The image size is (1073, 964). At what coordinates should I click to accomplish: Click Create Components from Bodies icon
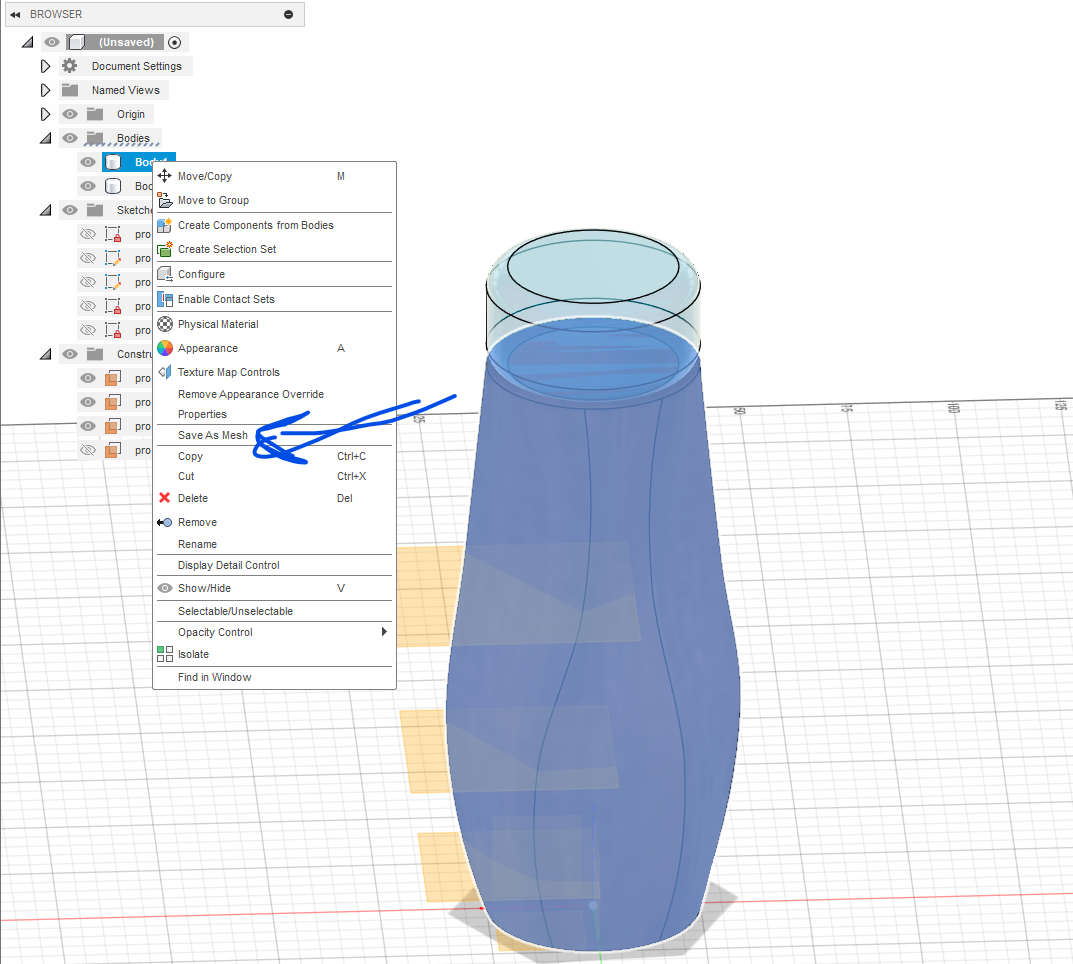165,225
